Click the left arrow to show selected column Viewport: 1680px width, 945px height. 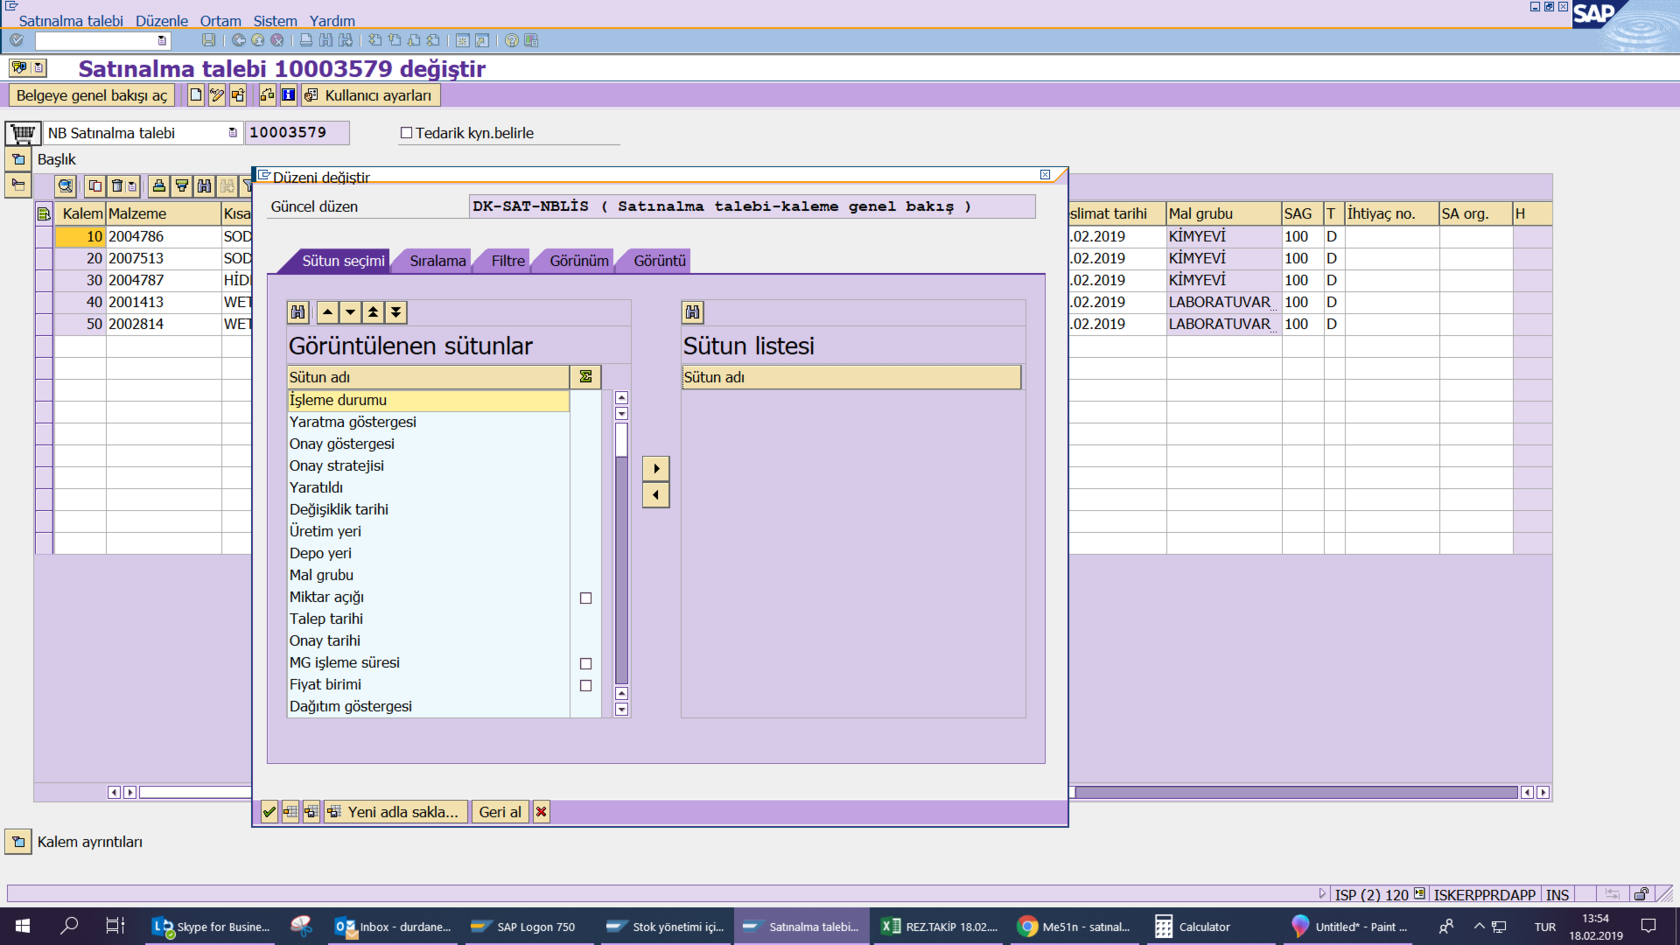pyautogui.click(x=656, y=495)
